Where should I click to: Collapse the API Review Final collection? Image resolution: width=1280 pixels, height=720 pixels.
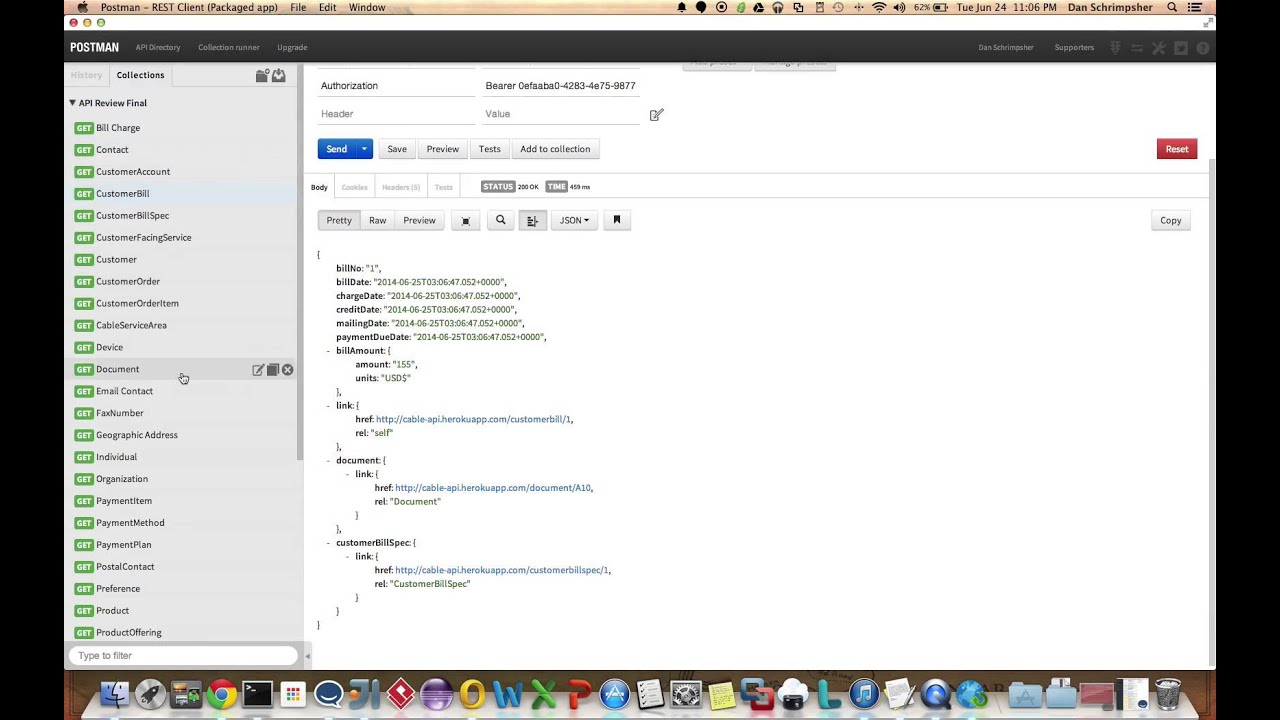coord(72,103)
